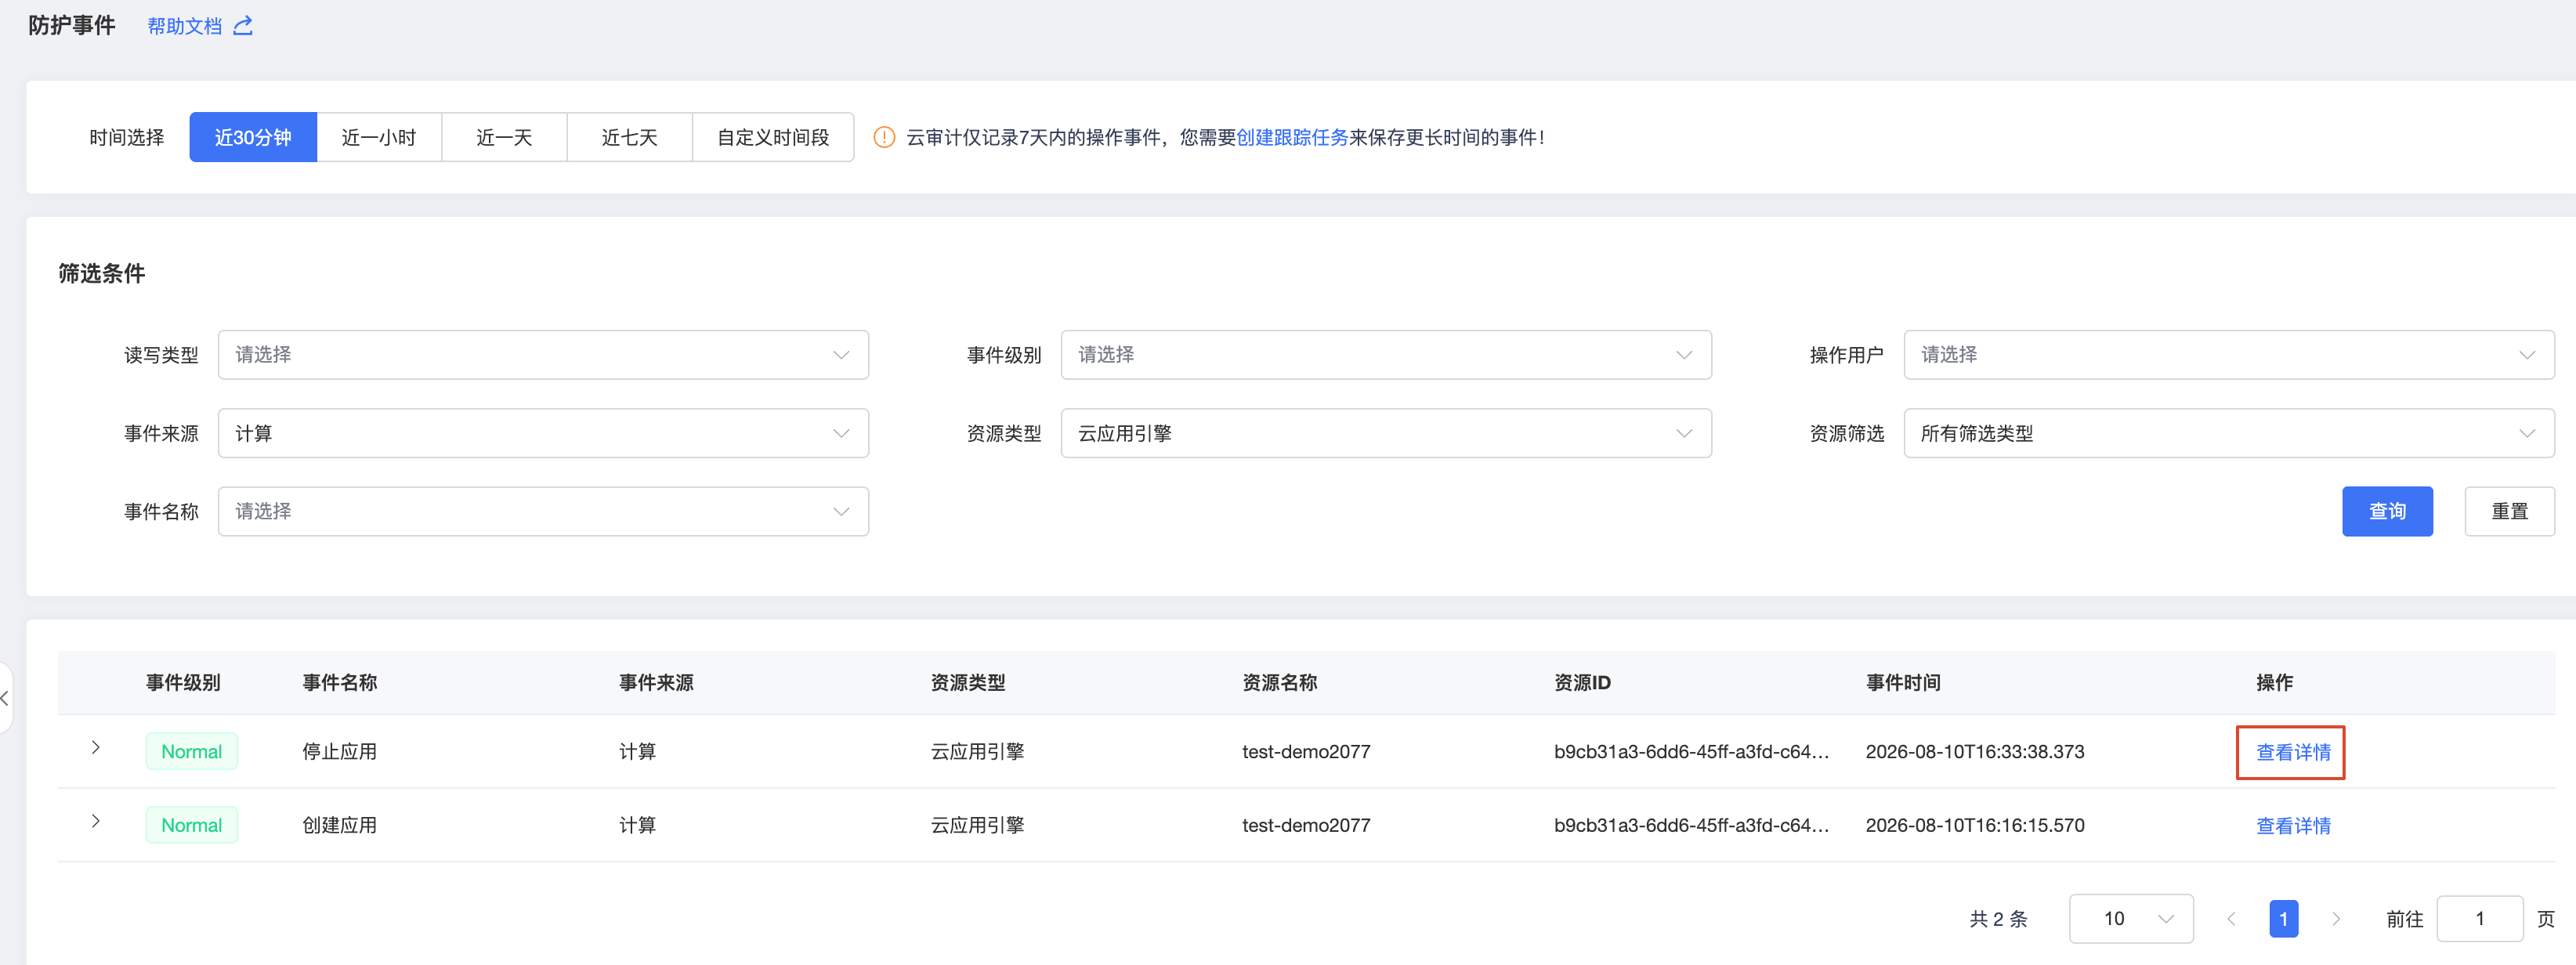
Task: Select 近一小时 time range tab
Action: point(379,137)
